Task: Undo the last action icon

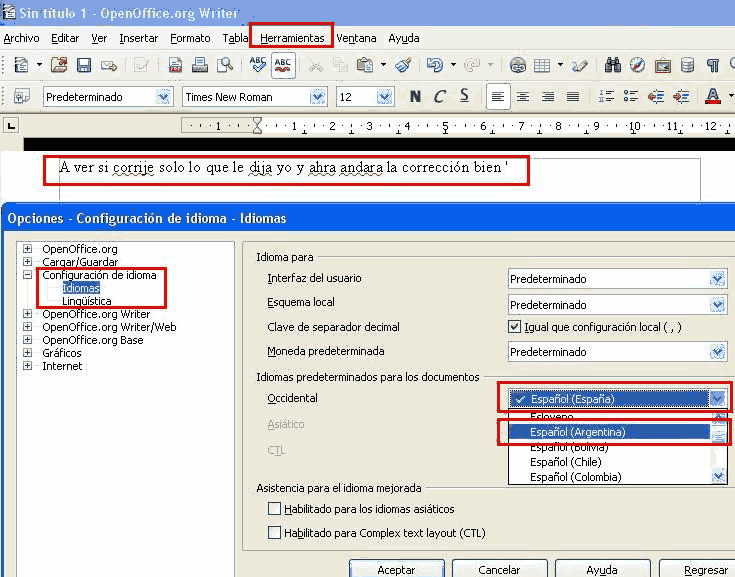Action: [435, 65]
